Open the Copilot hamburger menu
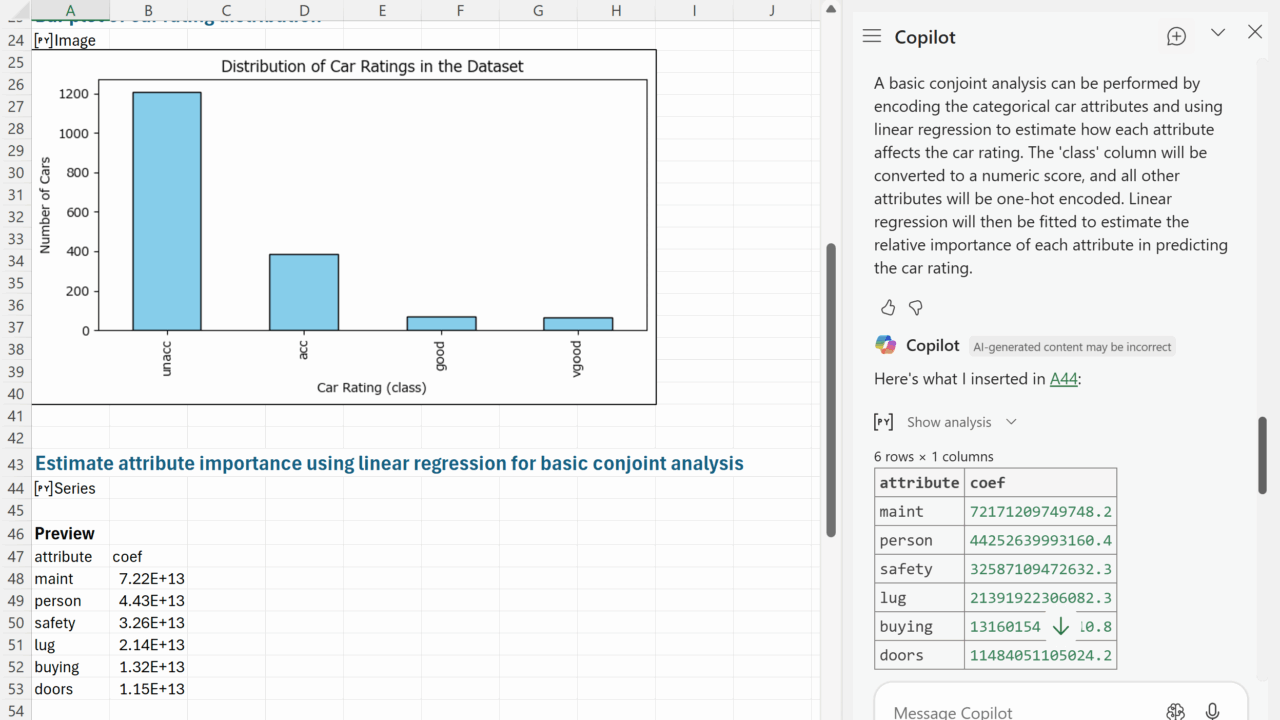1280x720 pixels. 872,36
